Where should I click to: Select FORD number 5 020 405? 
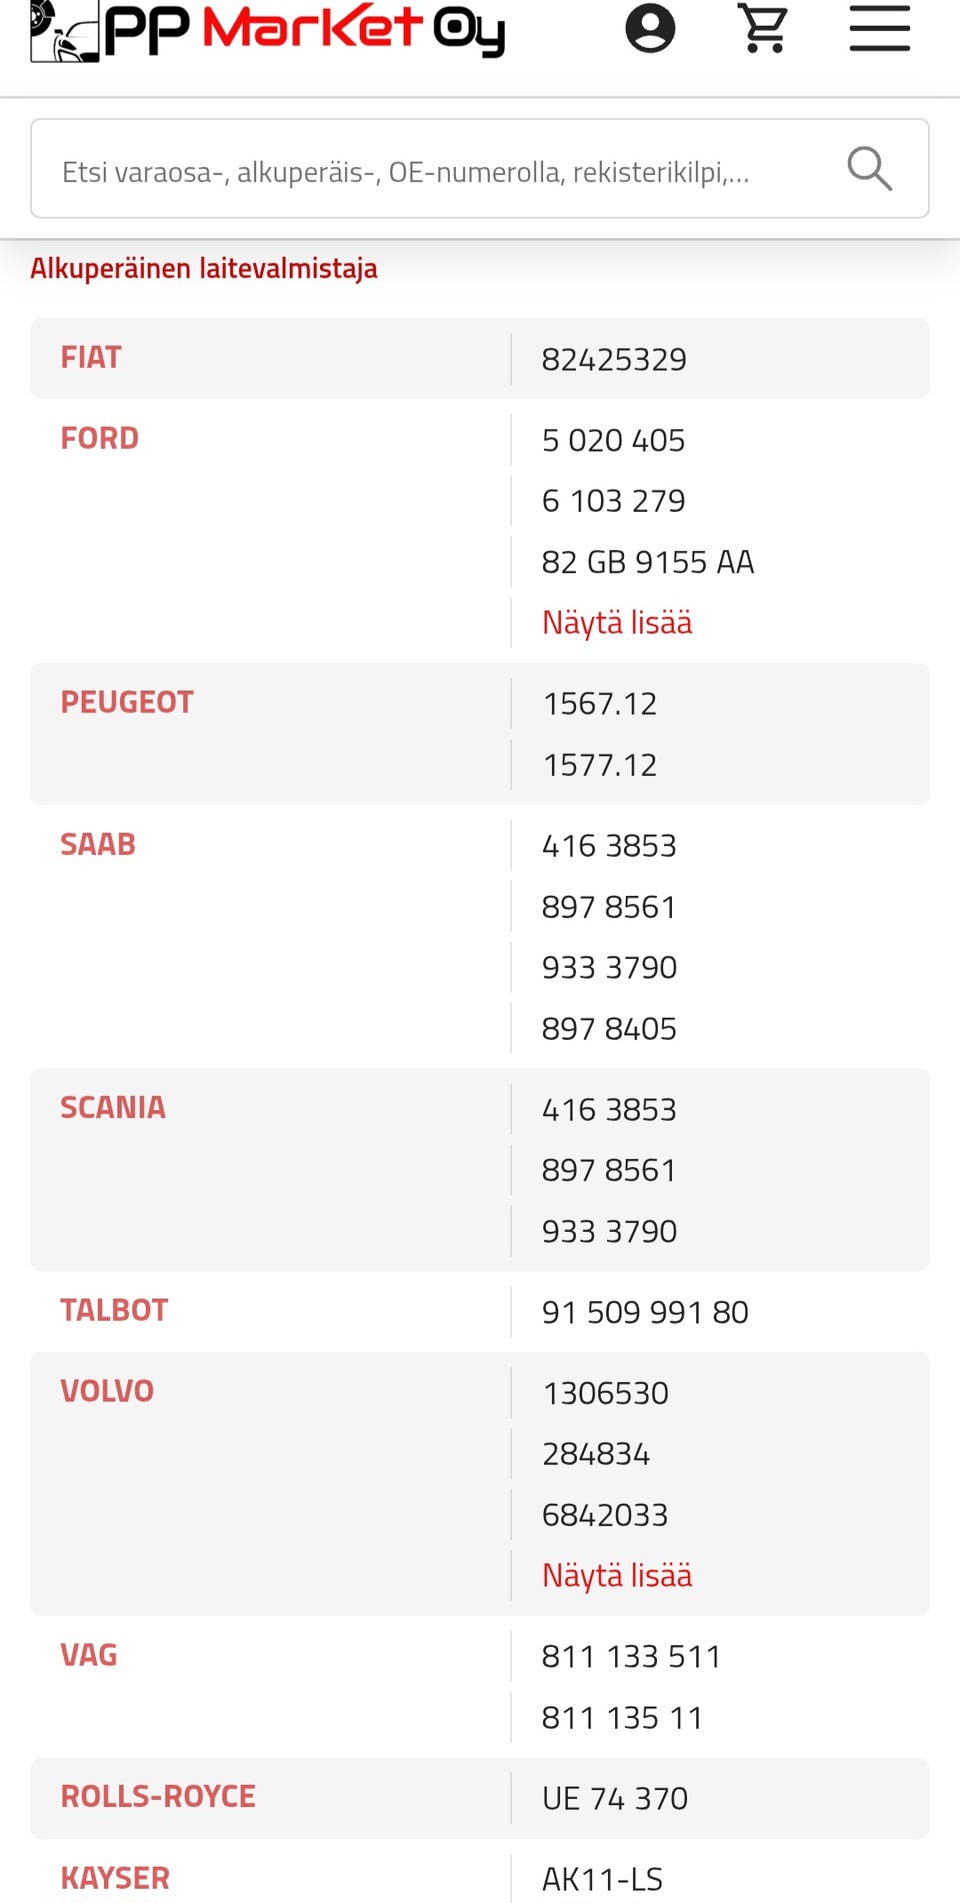613,441
